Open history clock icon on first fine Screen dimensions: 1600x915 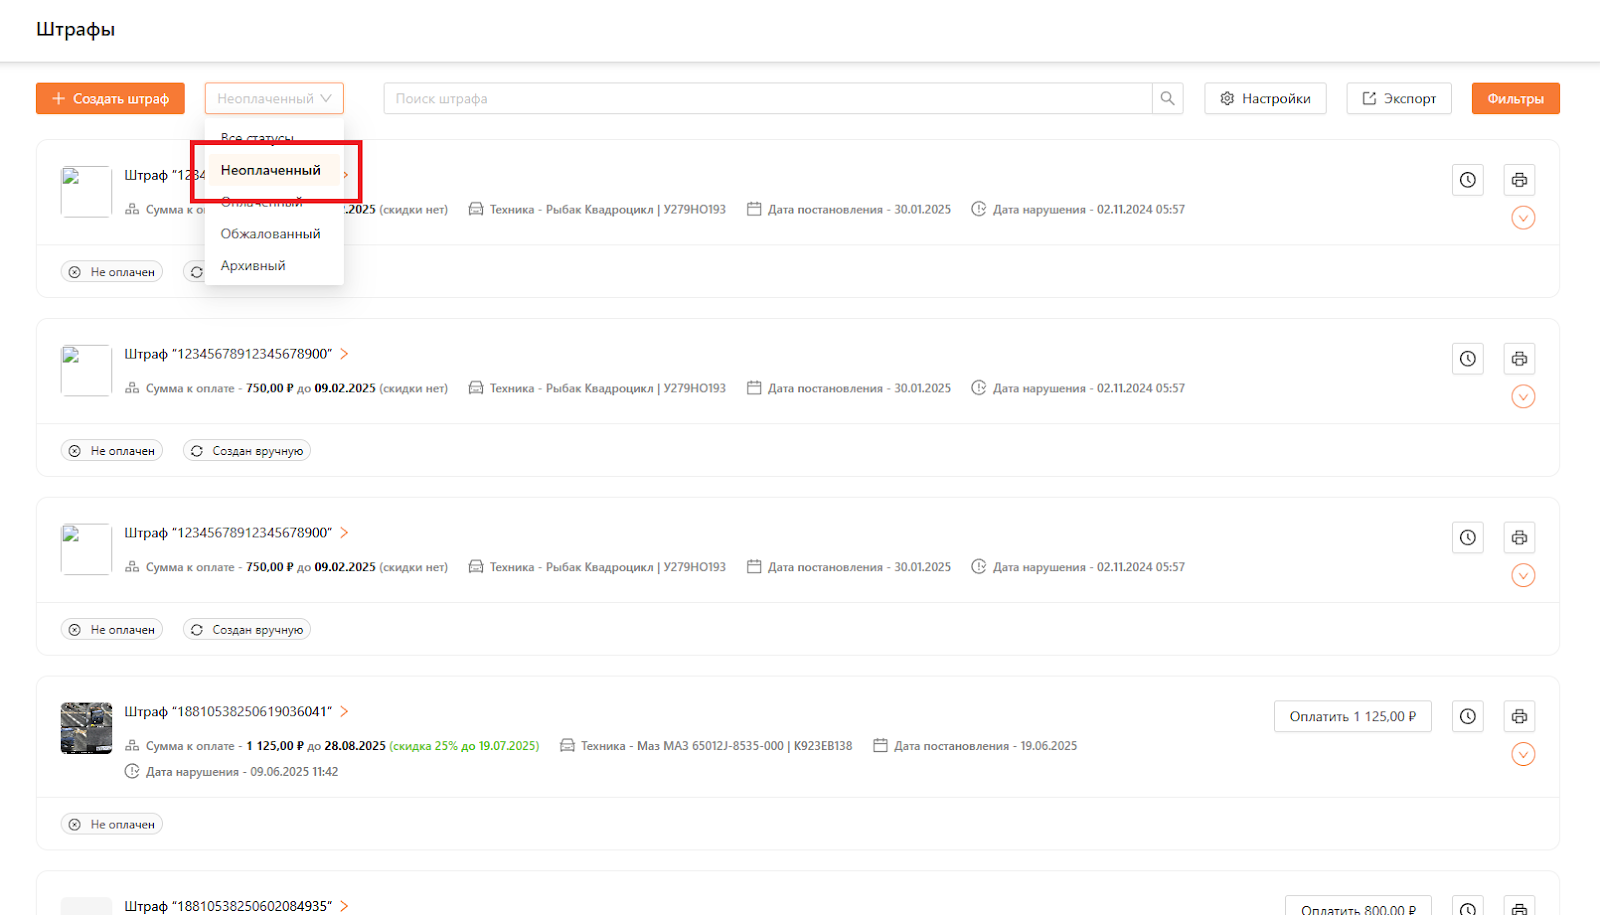(1467, 180)
